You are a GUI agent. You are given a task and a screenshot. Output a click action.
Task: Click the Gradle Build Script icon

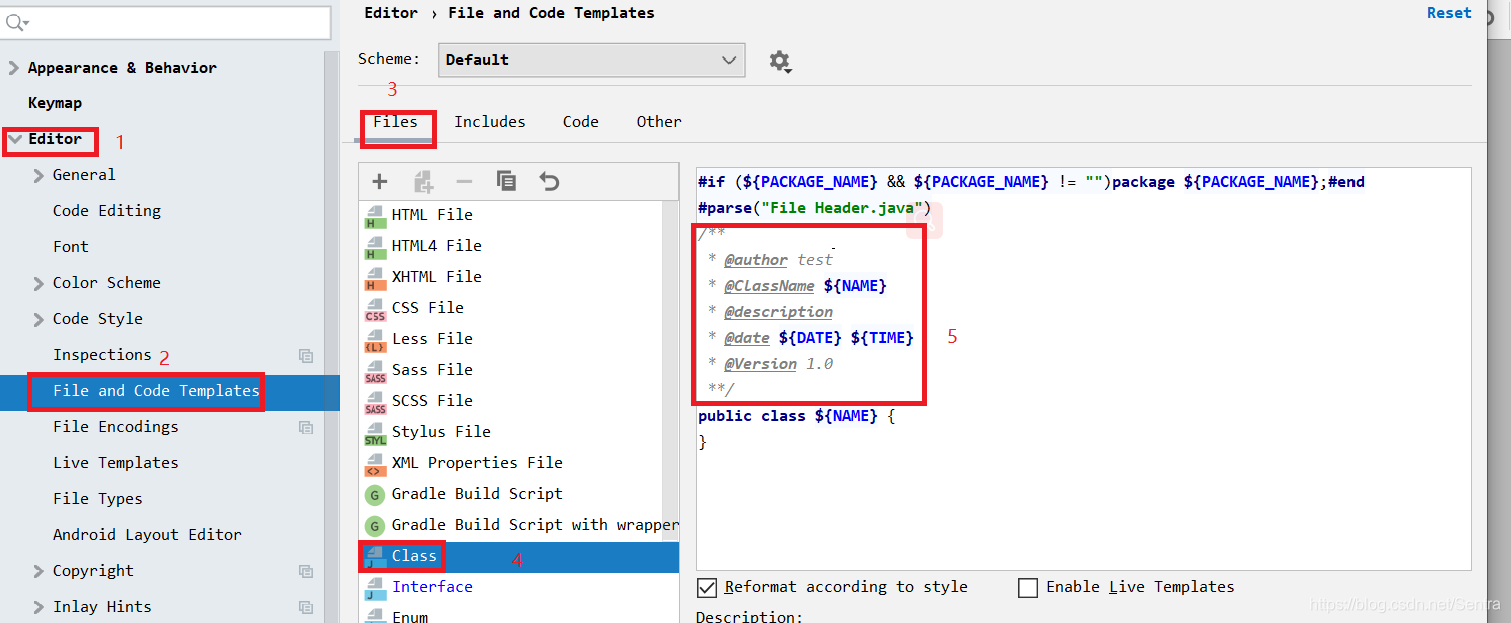(x=375, y=494)
